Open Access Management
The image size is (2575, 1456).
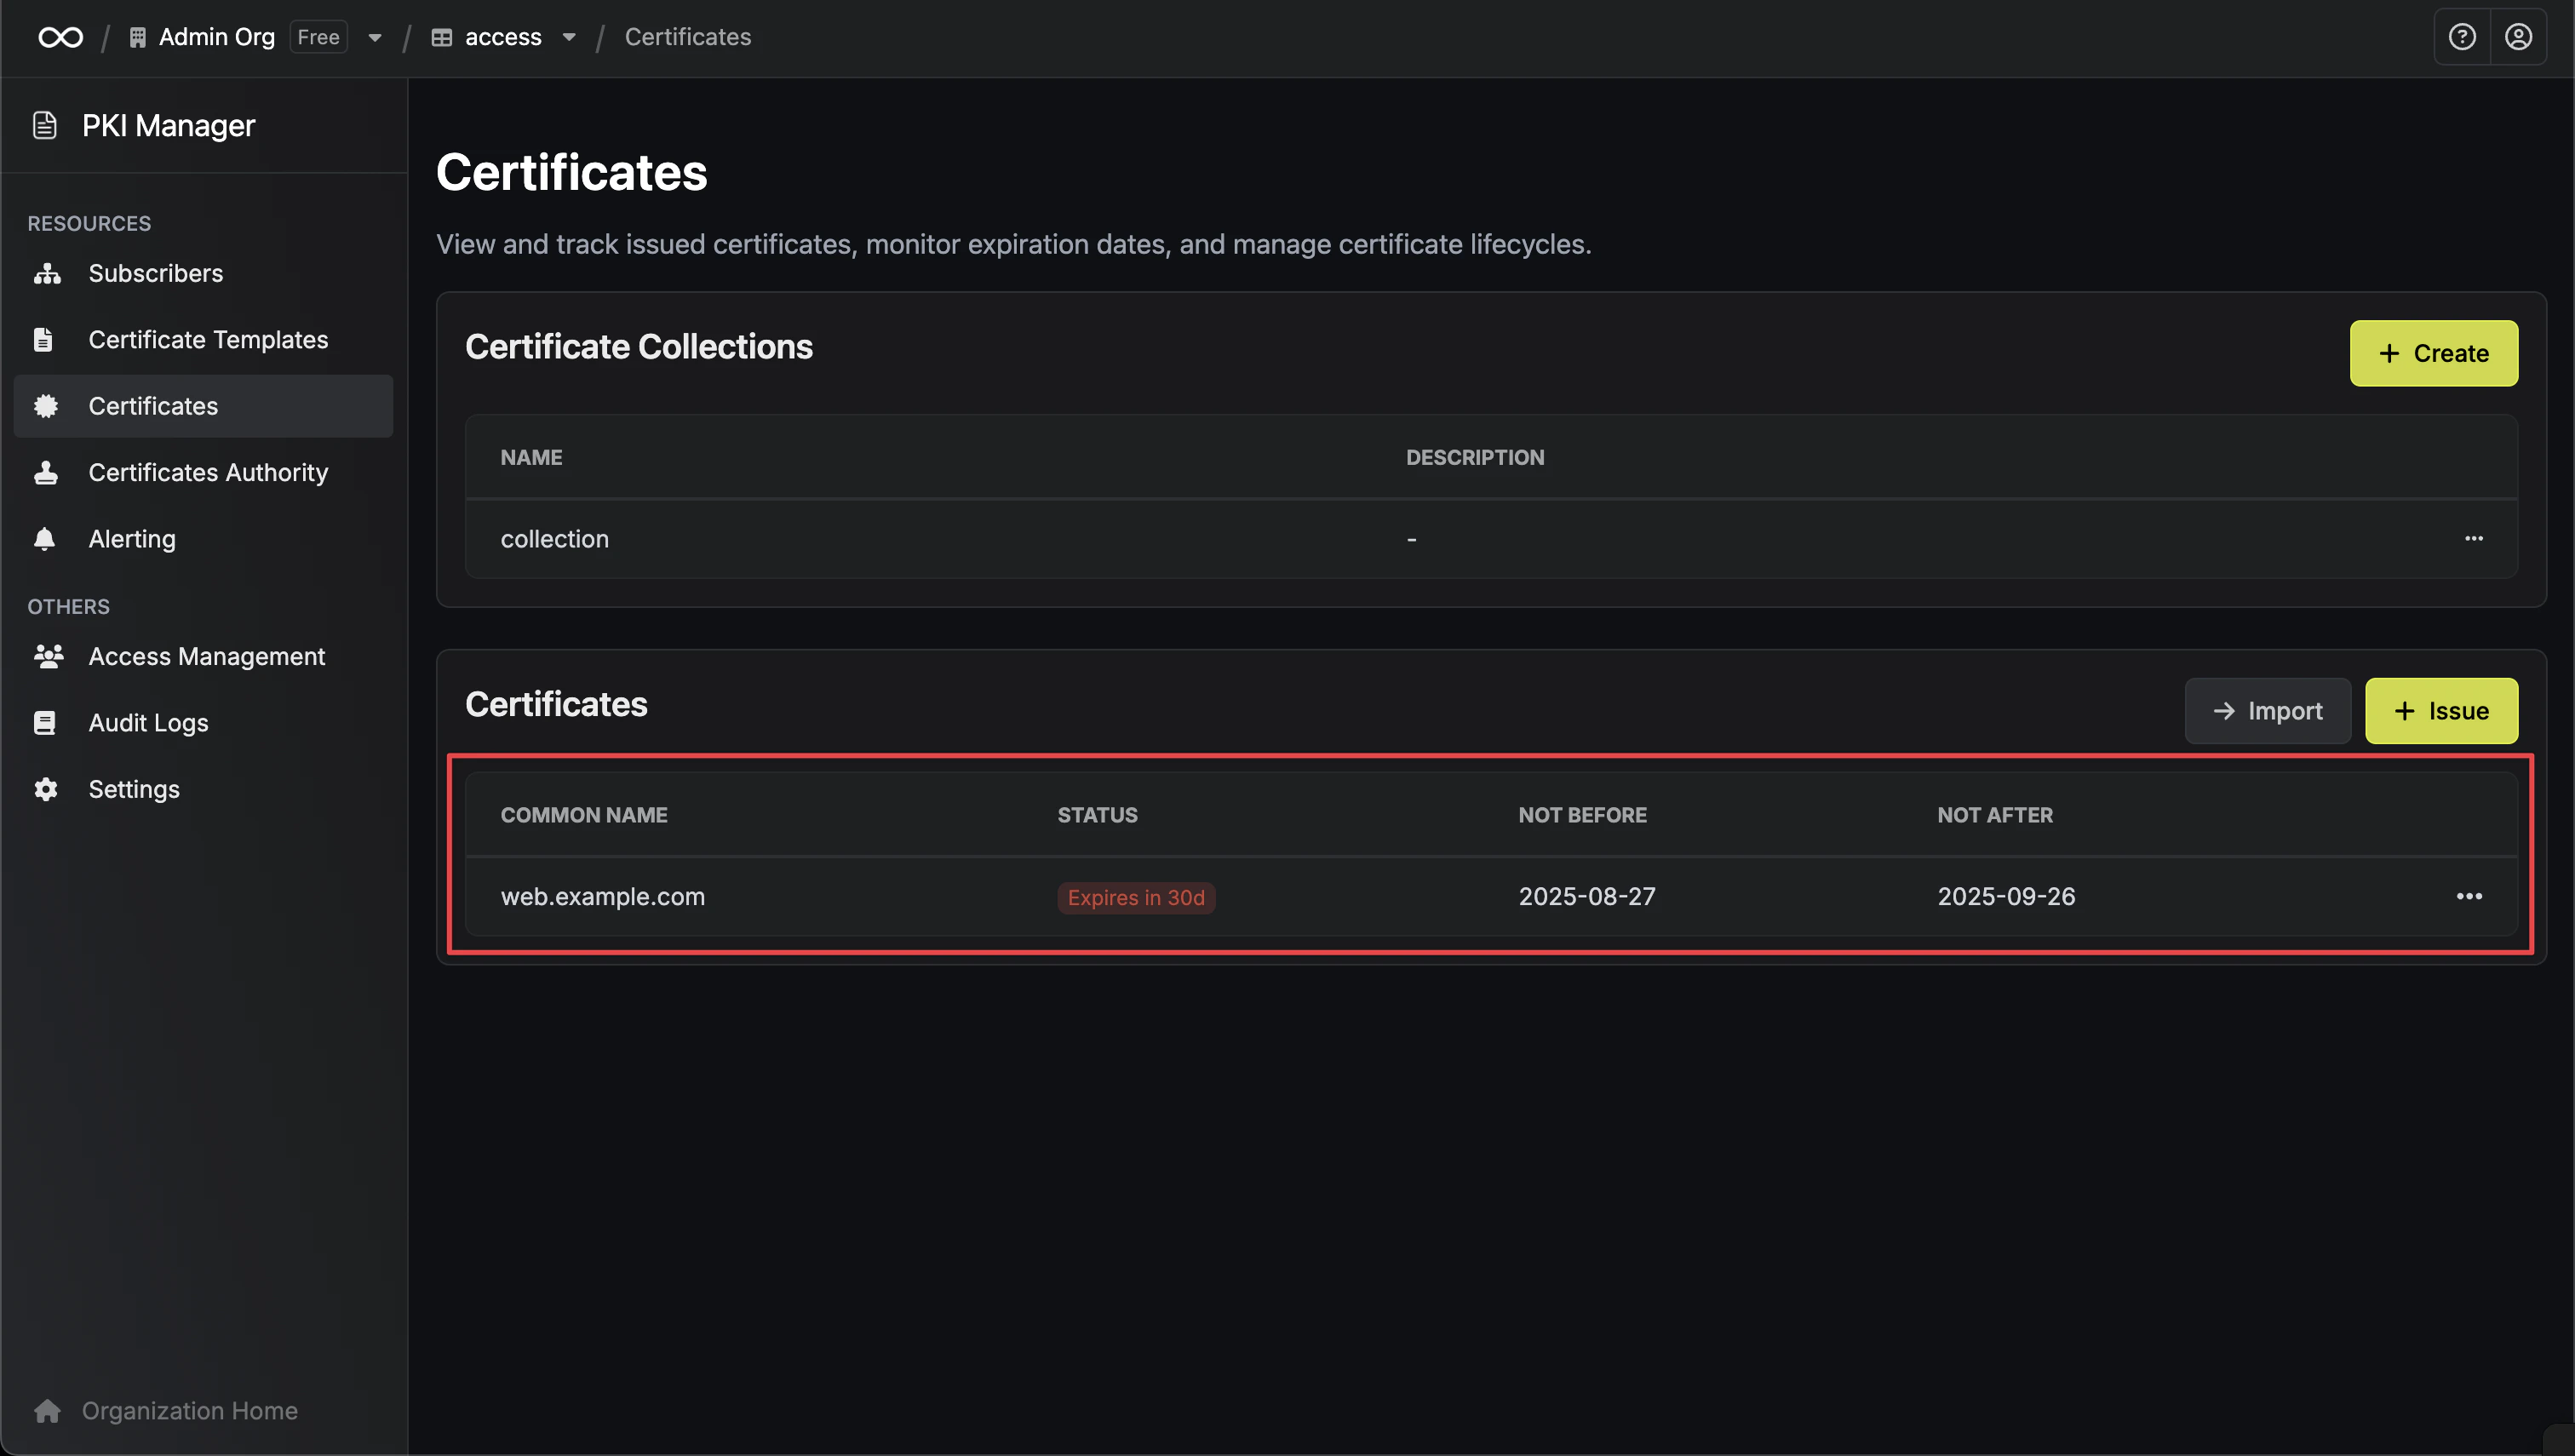click(x=203, y=656)
